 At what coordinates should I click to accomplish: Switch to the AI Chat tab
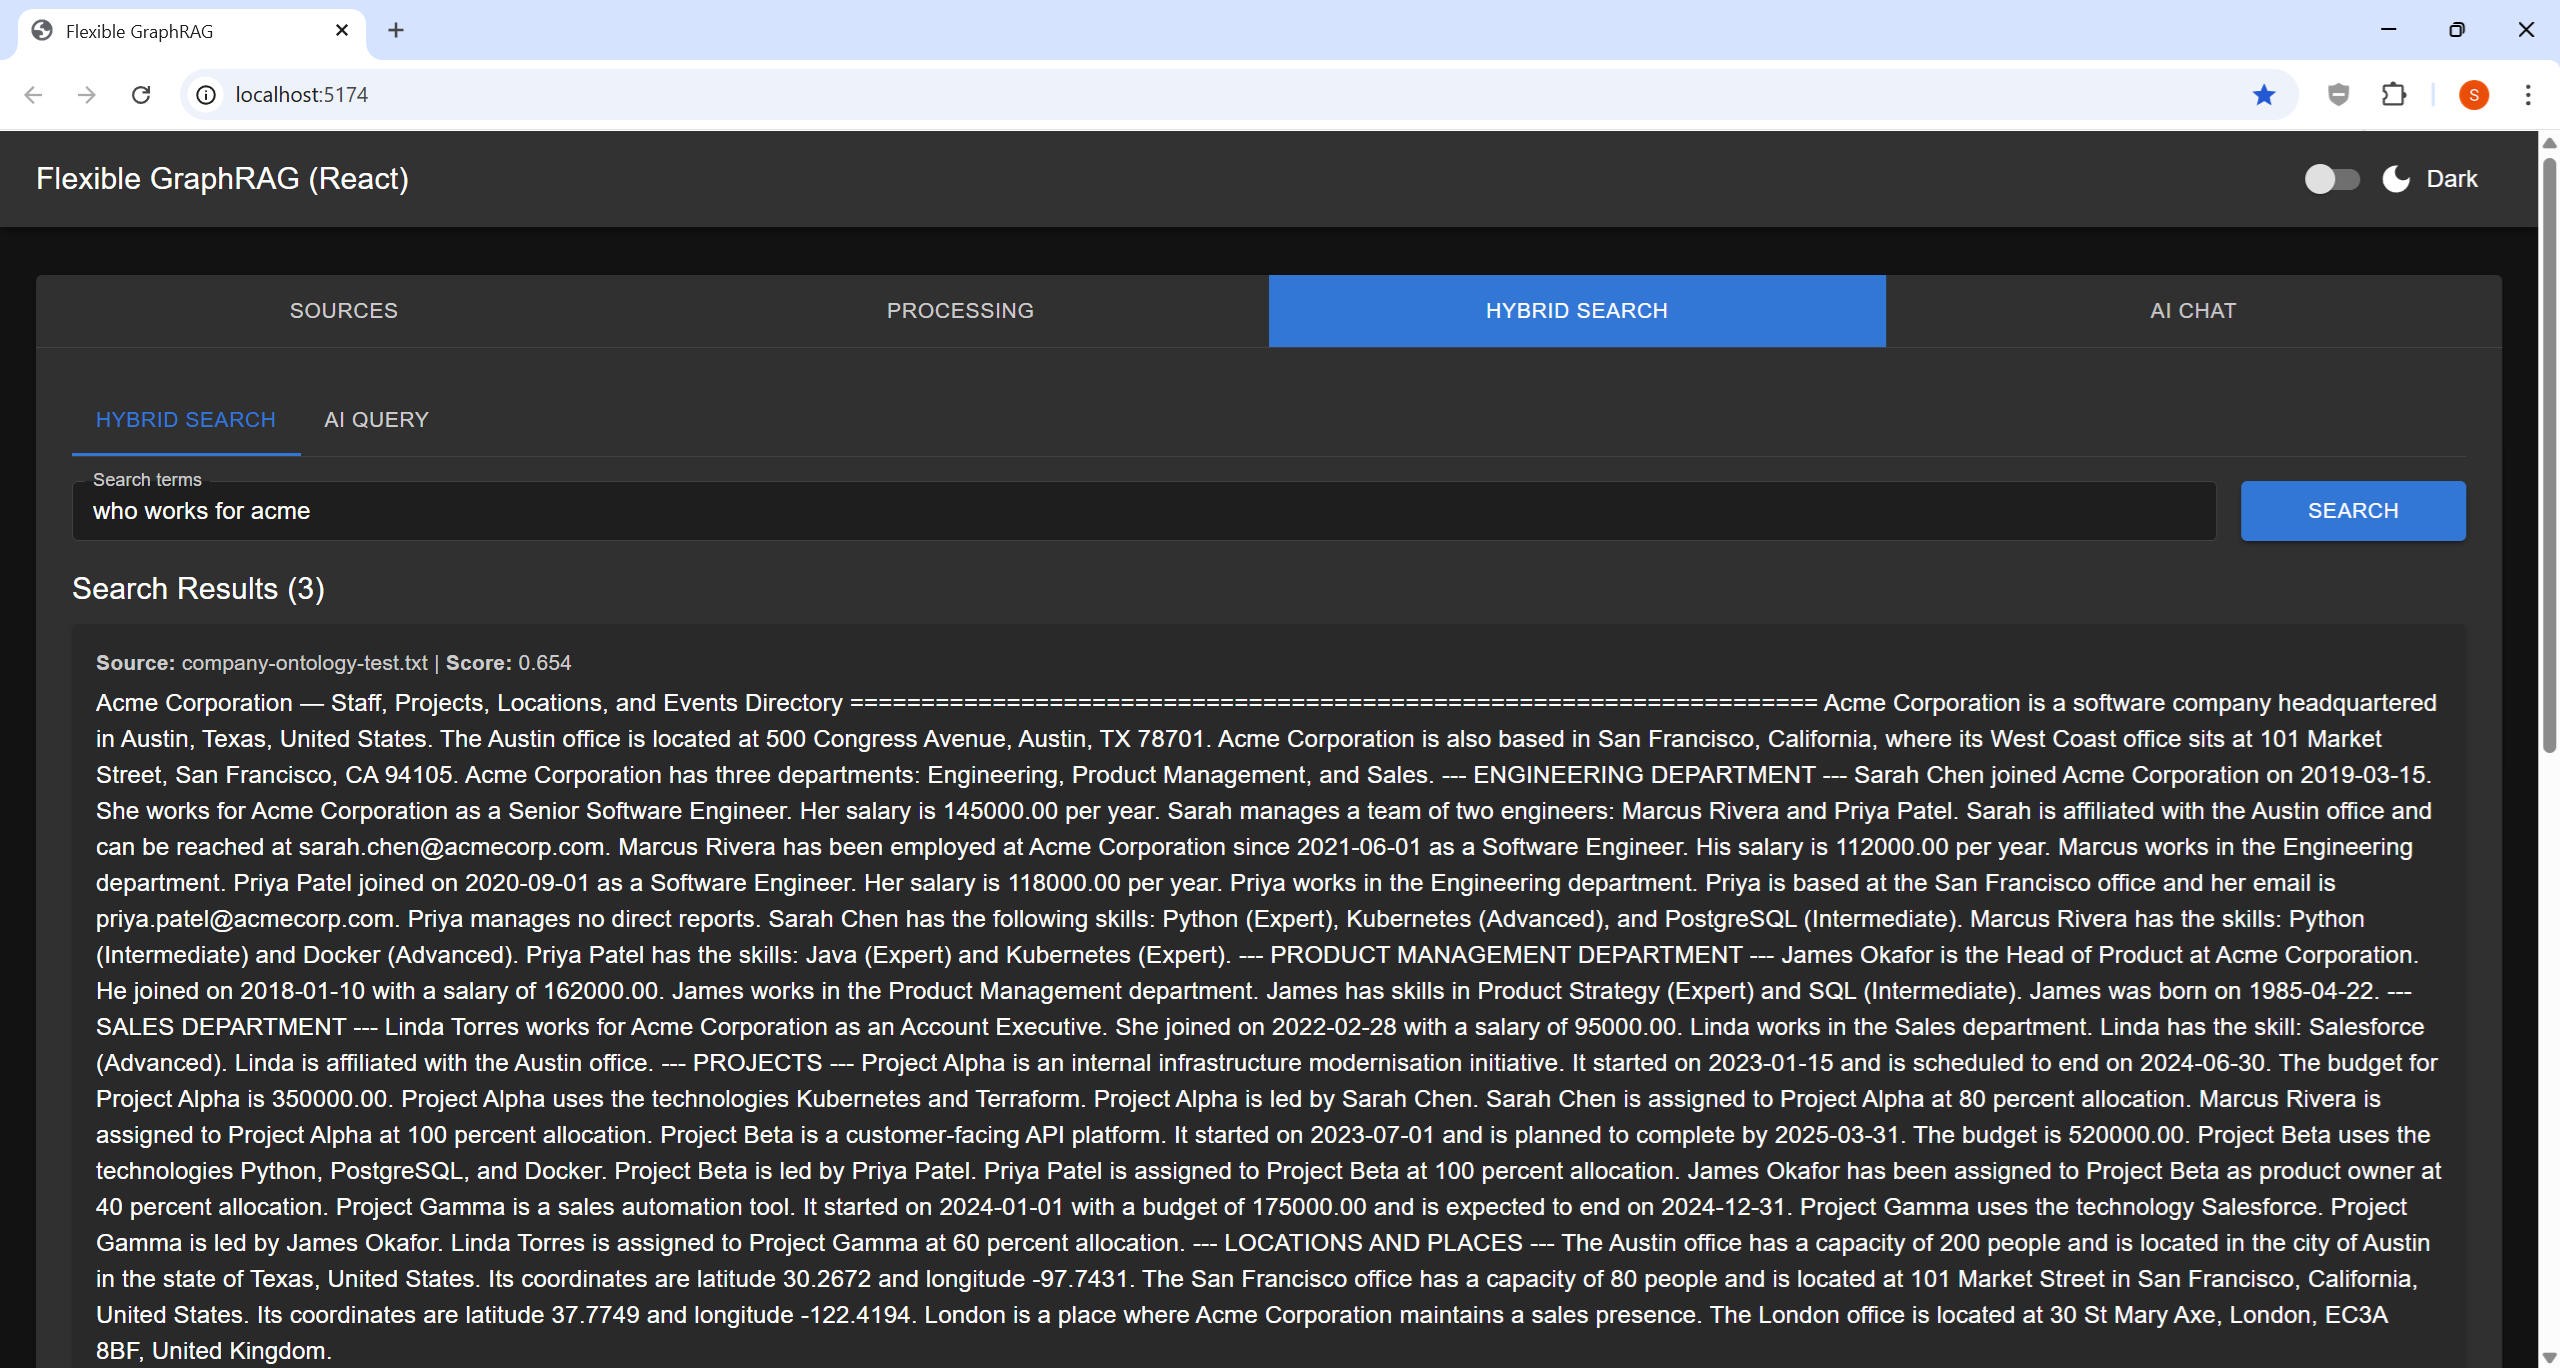2193,311
